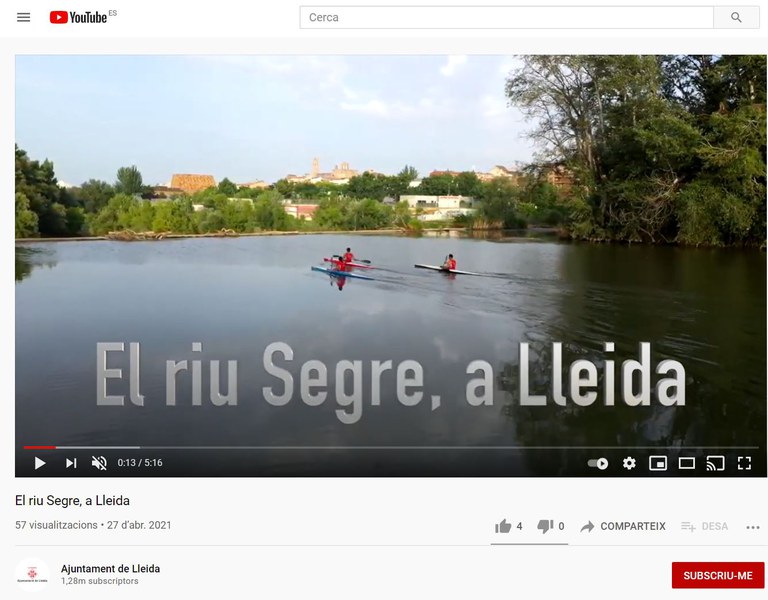The height and width of the screenshot is (600, 768).
Task: Switch to theater mode
Action: (687, 463)
